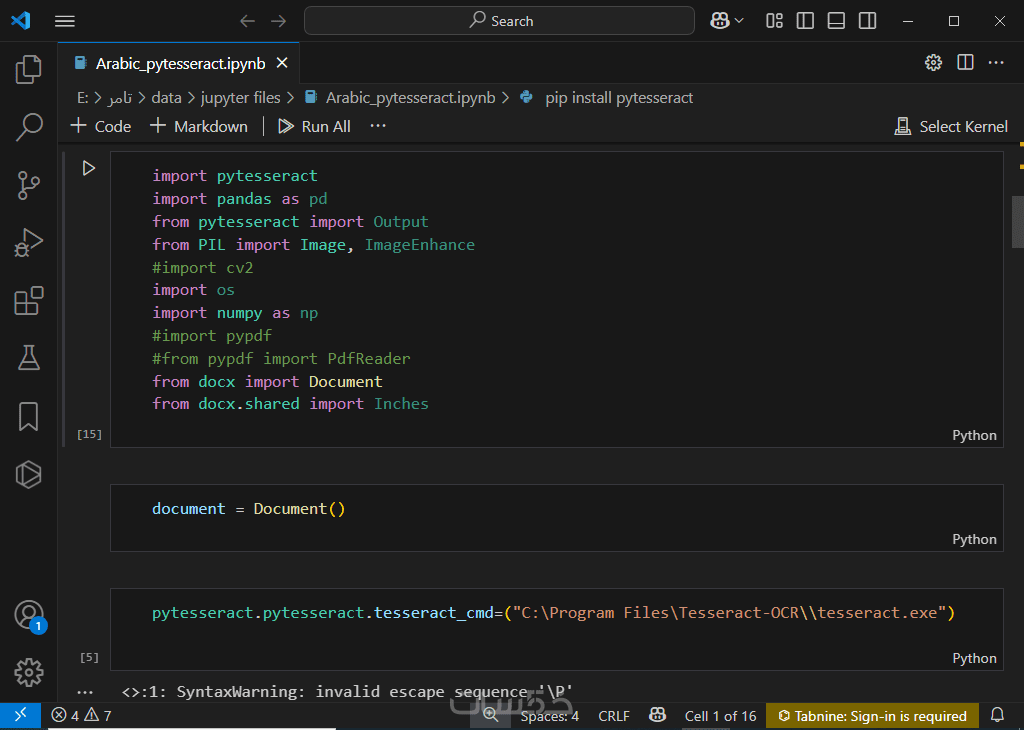The width and height of the screenshot is (1024, 730).
Task: Open the Source Control view
Action: 28,185
